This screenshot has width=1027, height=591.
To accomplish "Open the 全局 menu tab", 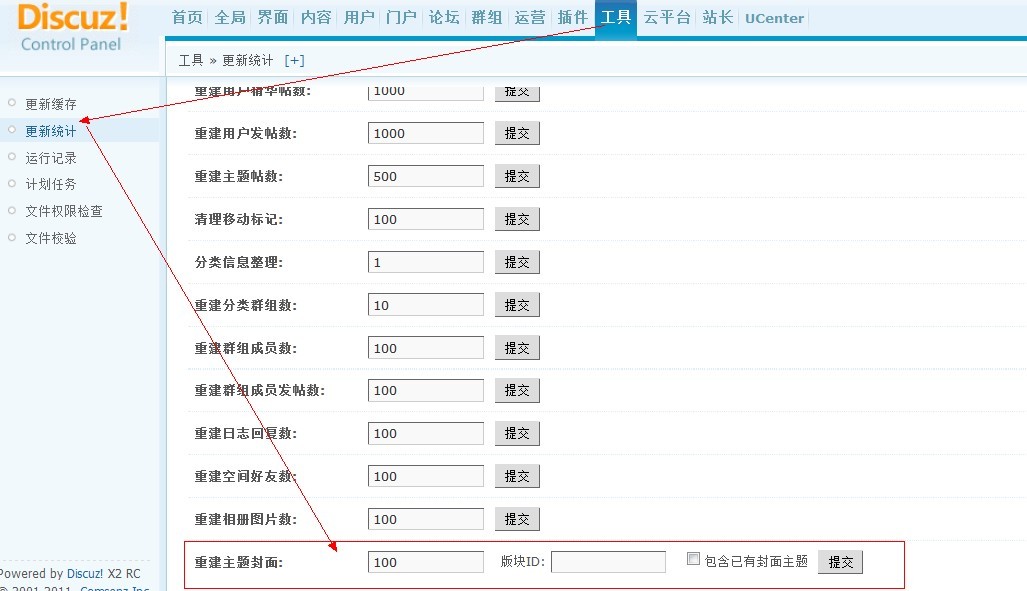I will point(230,17).
